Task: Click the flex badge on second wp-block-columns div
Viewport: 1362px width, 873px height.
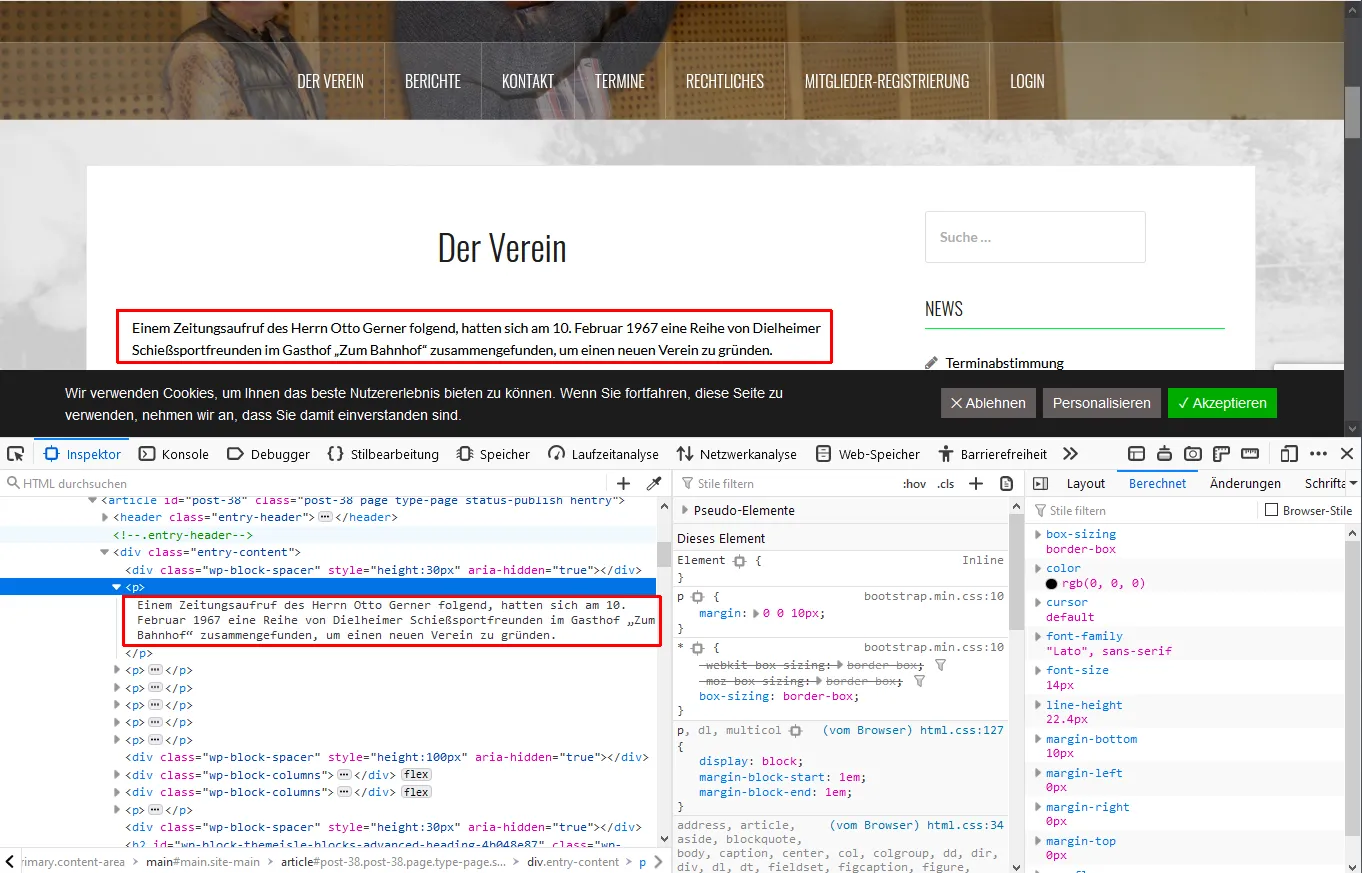Action: pos(416,792)
